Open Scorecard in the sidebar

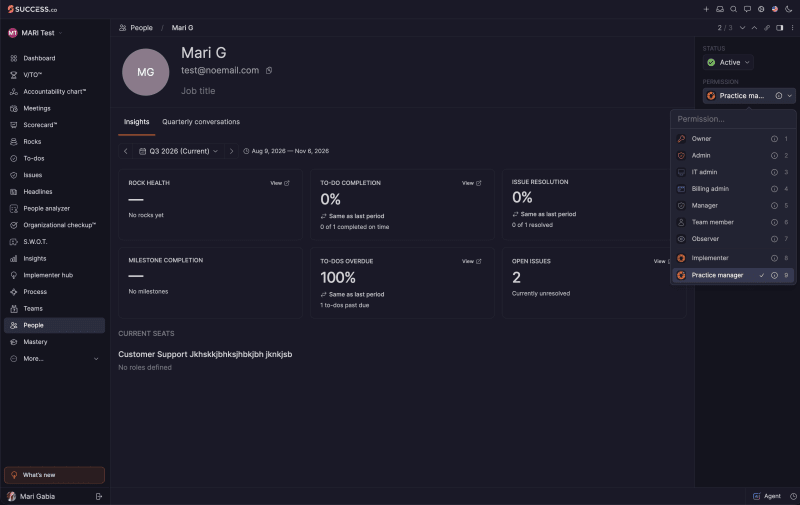pyautogui.click(x=54, y=125)
